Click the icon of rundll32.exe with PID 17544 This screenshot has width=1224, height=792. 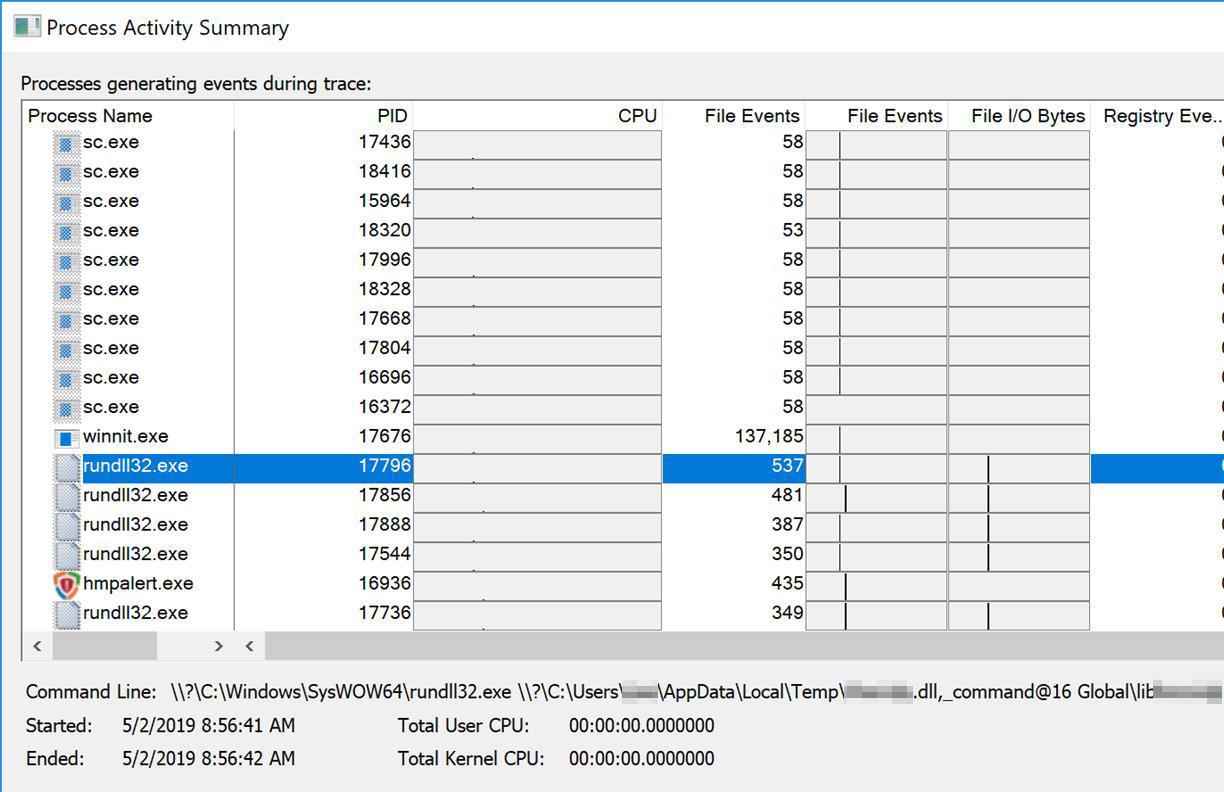(x=66, y=556)
